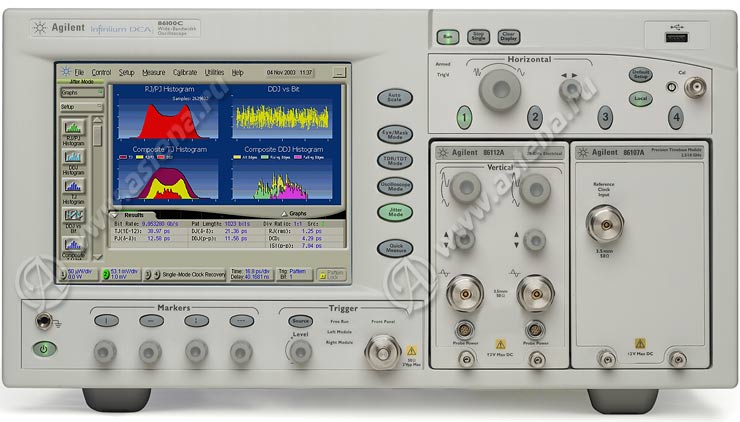The width and height of the screenshot is (740, 422).
Task: Click the ground terminal jack above power button
Action: tap(44, 321)
